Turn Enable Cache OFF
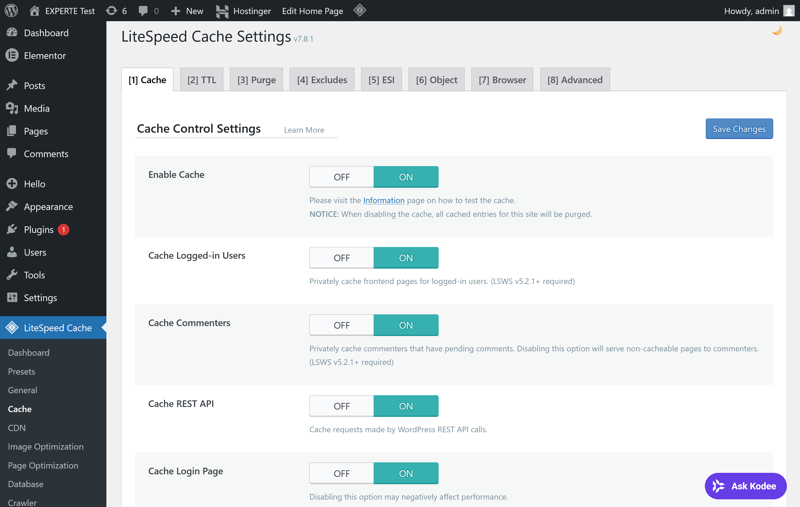 tap(341, 177)
